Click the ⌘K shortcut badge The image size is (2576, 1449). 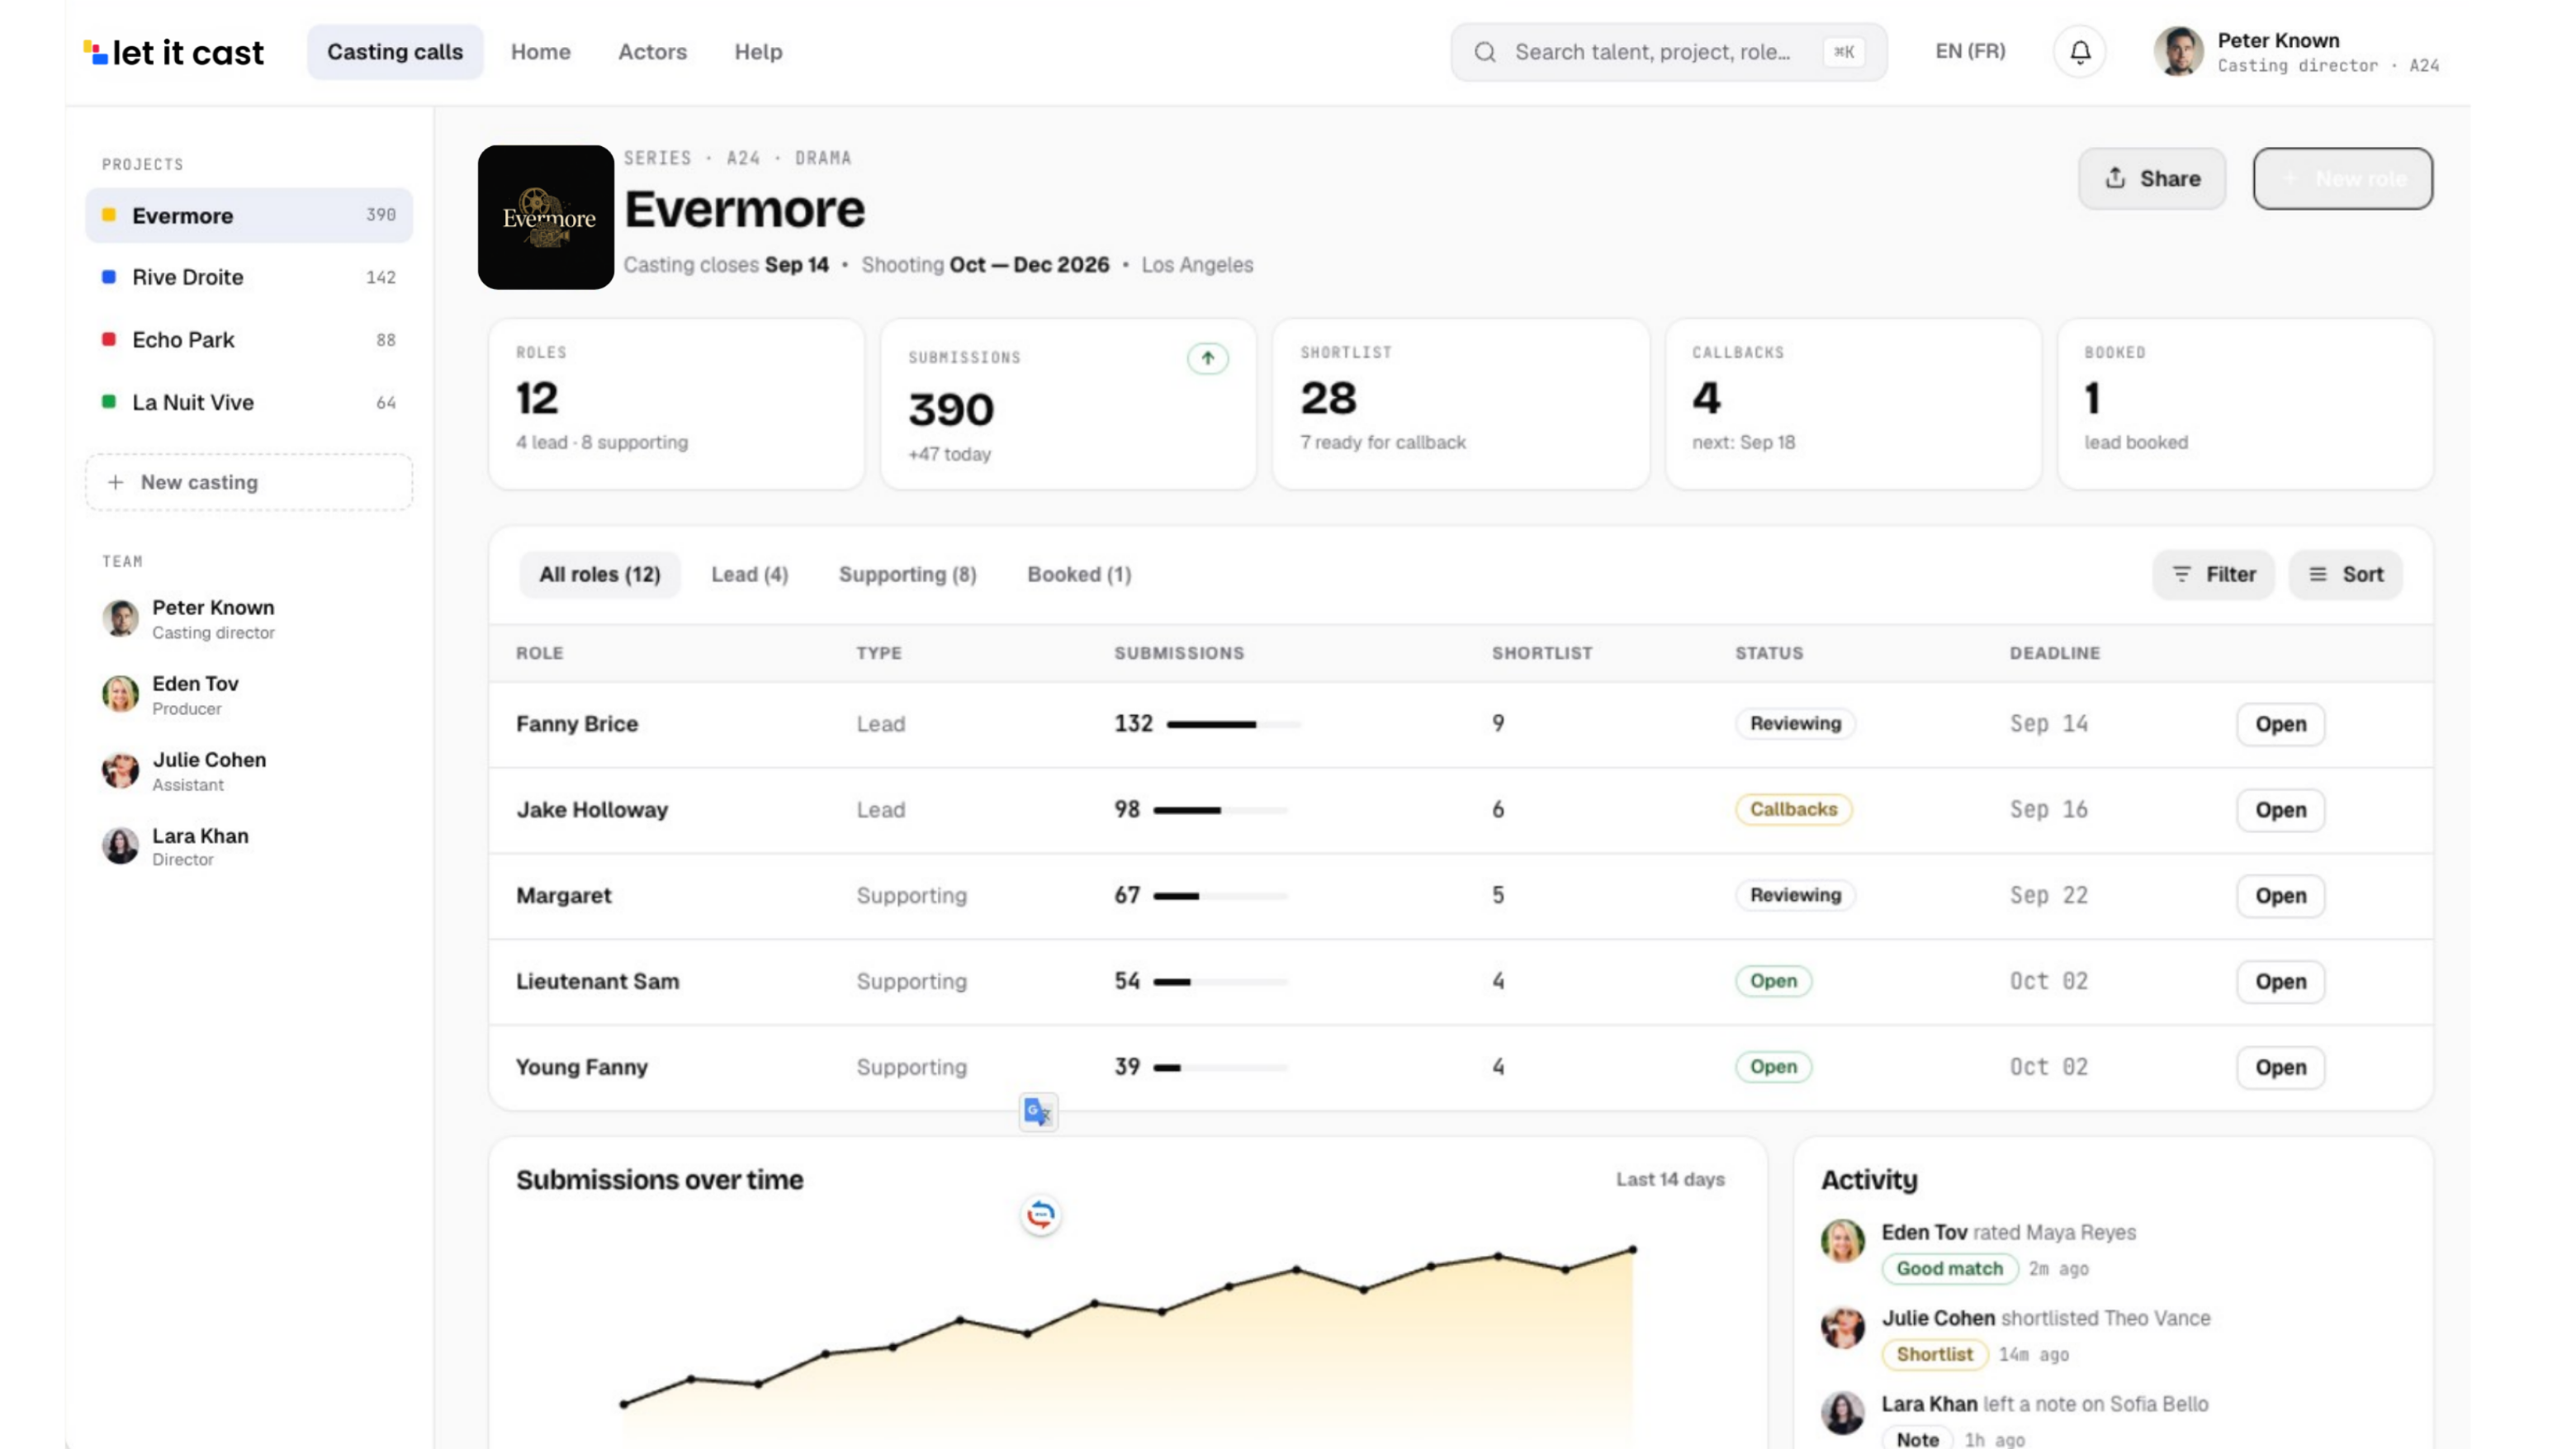tap(1844, 52)
